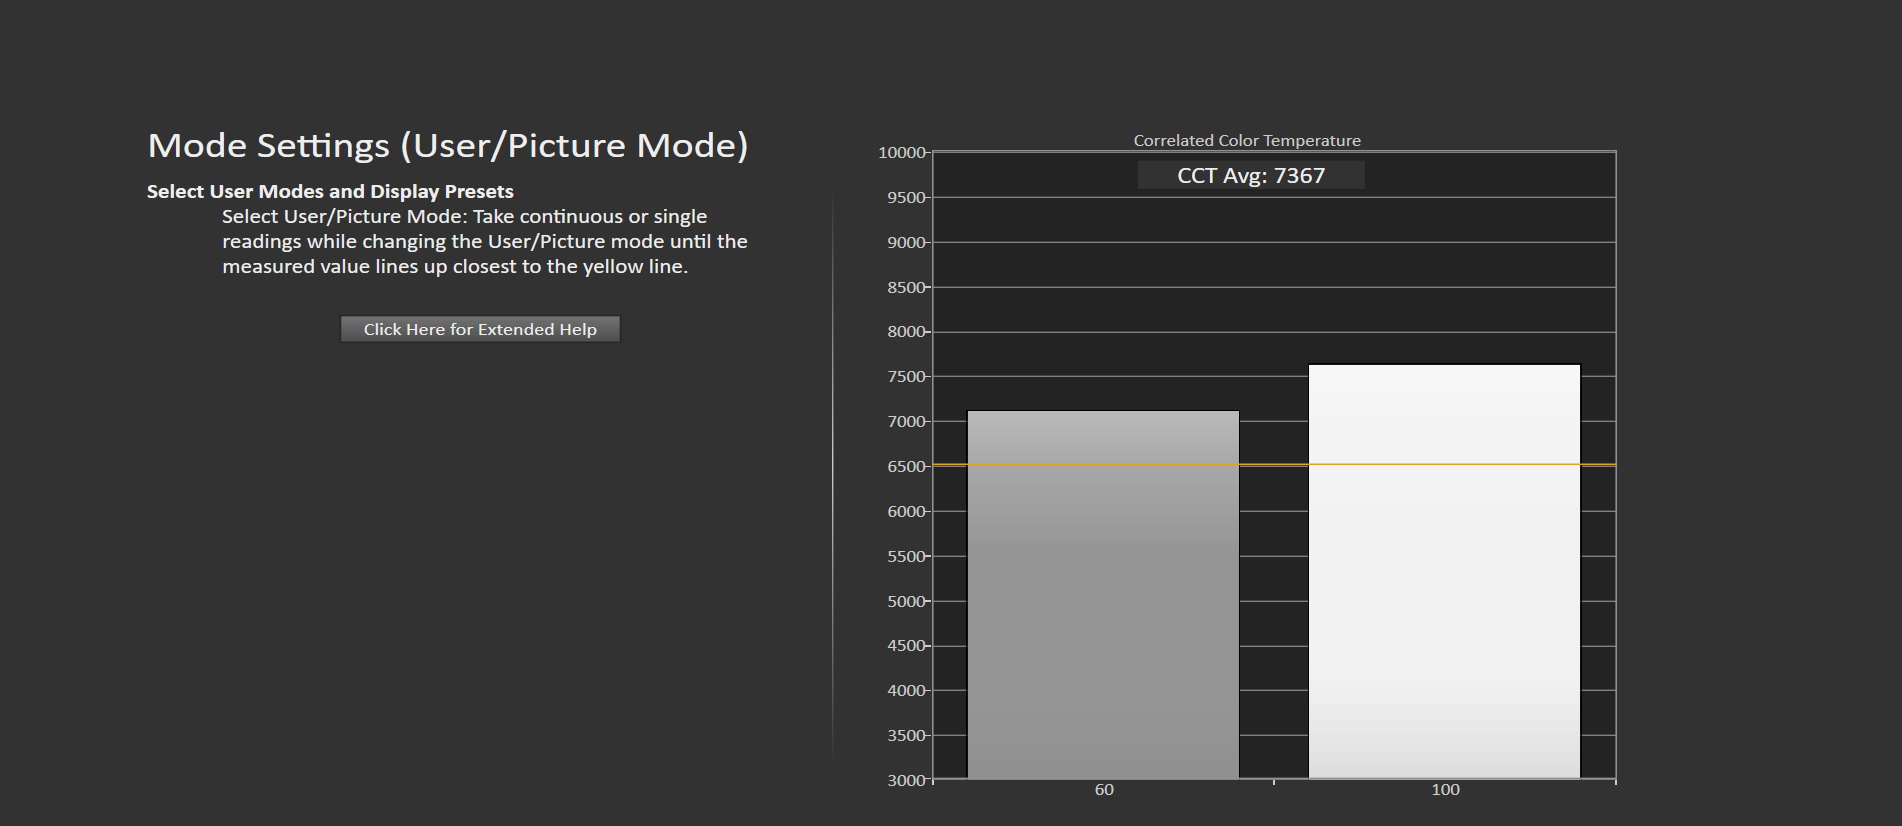This screenshot has width=1902, height=826.
Task: Click the 7500 y-axis label
Action: (906, 377)
